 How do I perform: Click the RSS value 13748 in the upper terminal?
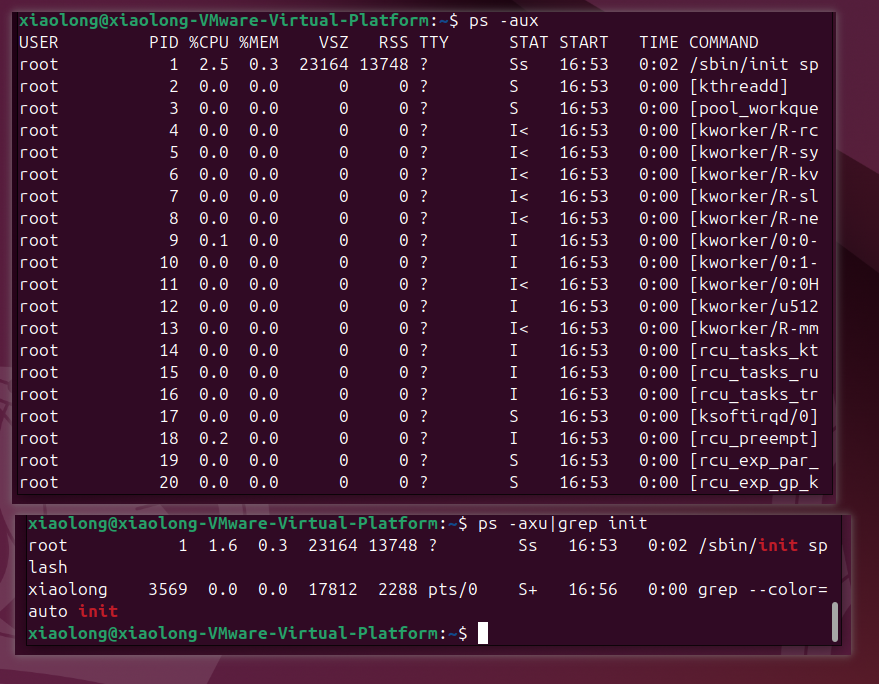[x=384, y=64]
